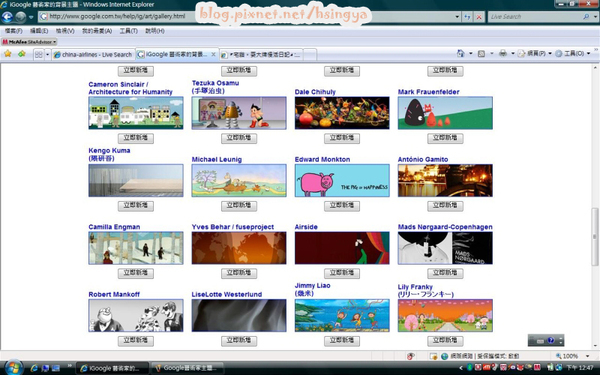Click the Michael Leunig theme thumbnail

tap(239, 180)
